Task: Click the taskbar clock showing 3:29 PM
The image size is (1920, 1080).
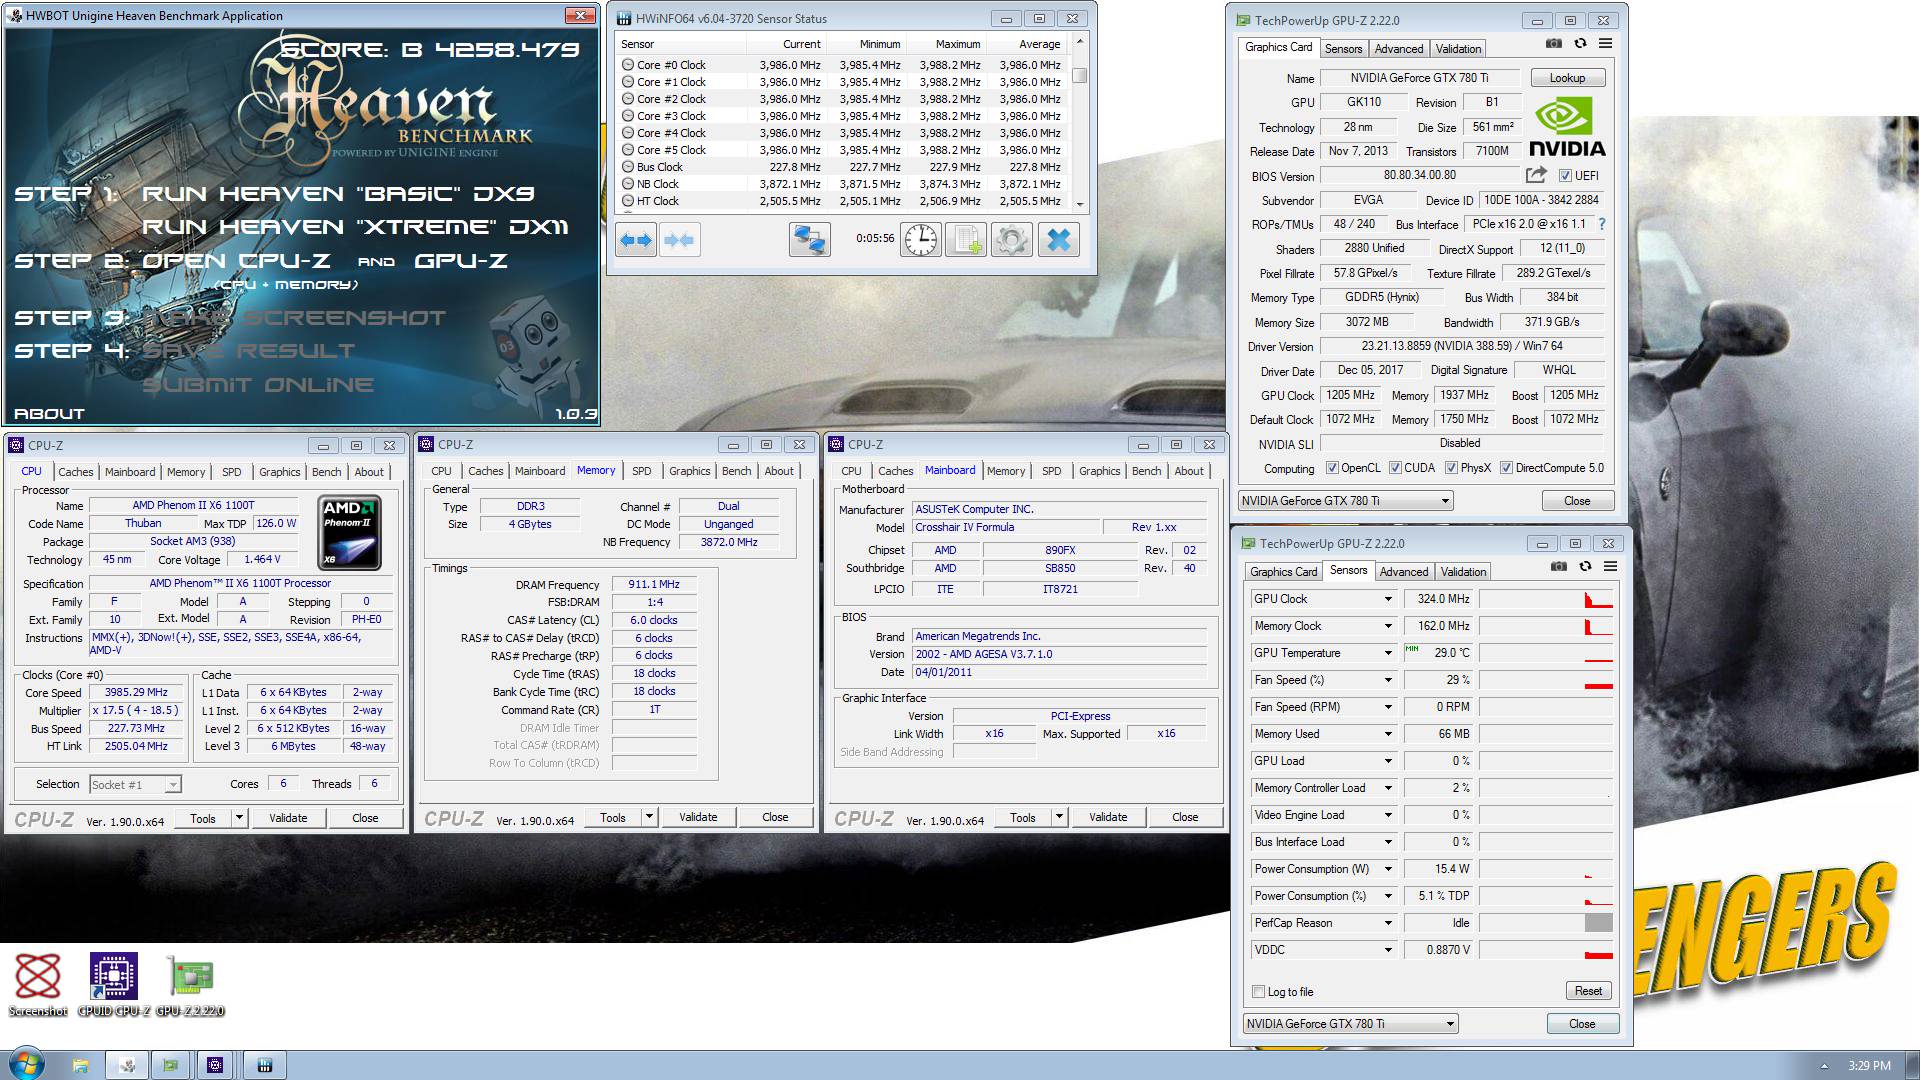Action: pos(1869,1066)
